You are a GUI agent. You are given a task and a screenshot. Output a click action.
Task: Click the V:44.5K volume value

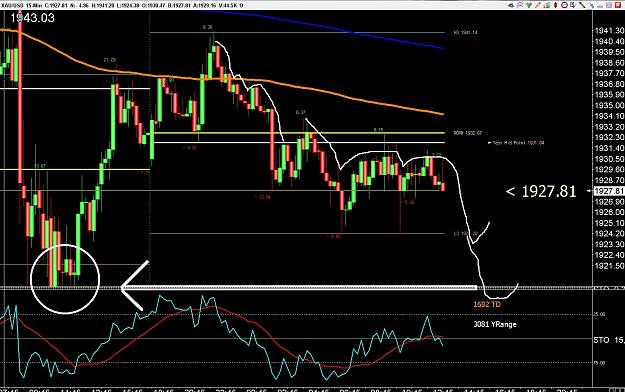coord(228,6)
